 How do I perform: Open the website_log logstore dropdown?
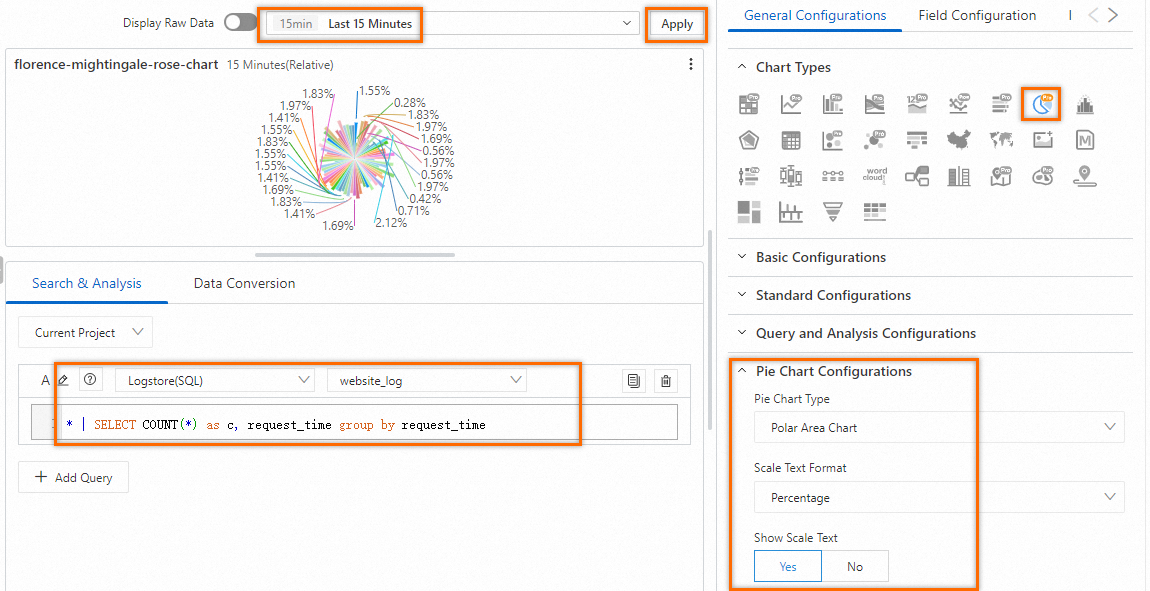point(427,381)
